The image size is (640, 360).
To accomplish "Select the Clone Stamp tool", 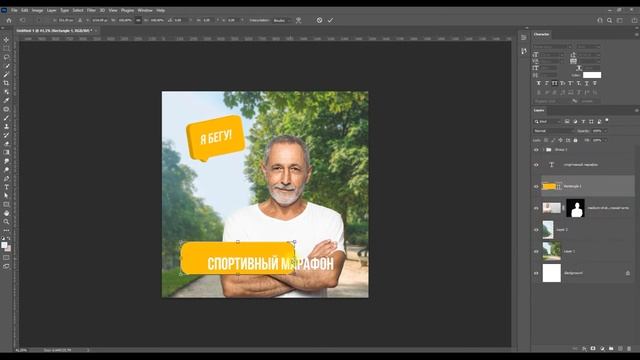I will (x=6, y=127).
